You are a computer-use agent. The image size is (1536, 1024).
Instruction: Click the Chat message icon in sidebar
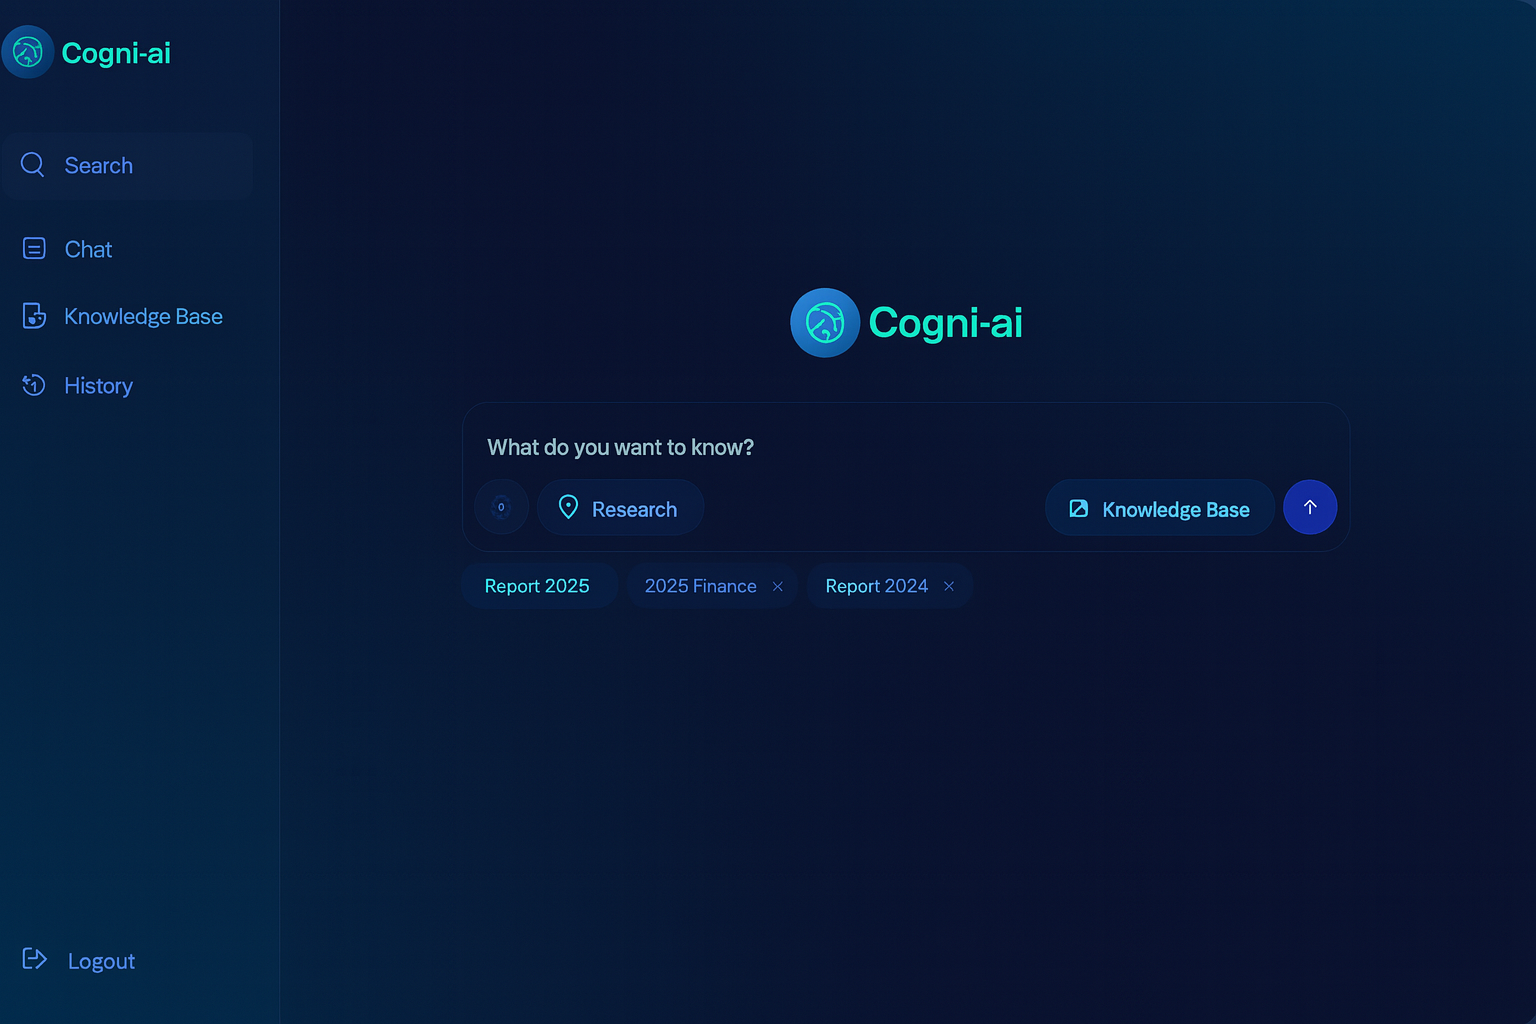pos(34,248)
